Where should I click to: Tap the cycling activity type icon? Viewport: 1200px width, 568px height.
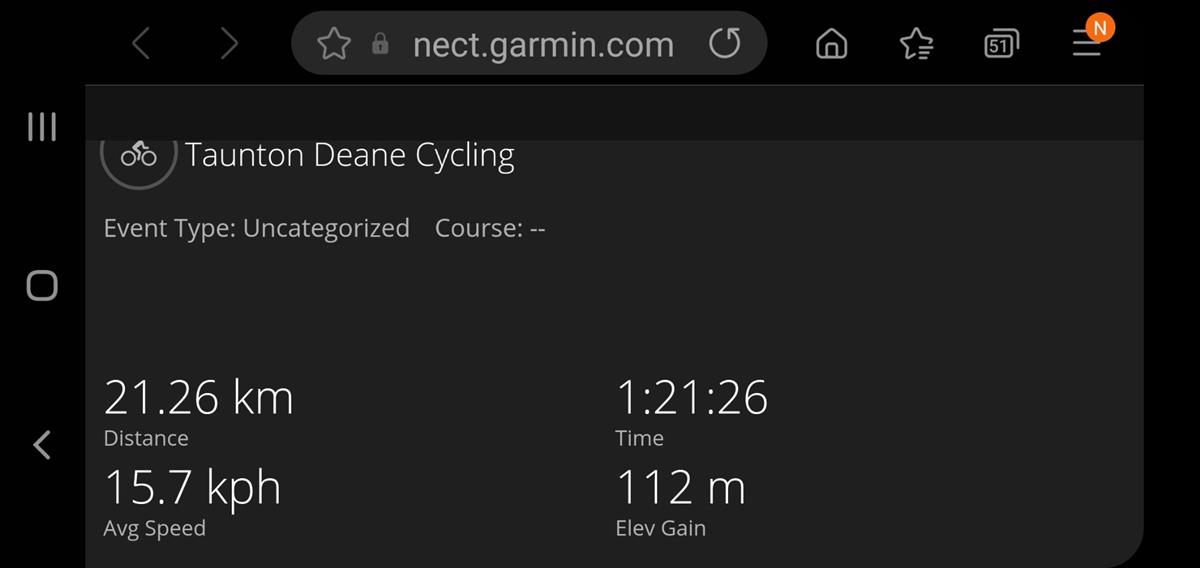[139, 156]
